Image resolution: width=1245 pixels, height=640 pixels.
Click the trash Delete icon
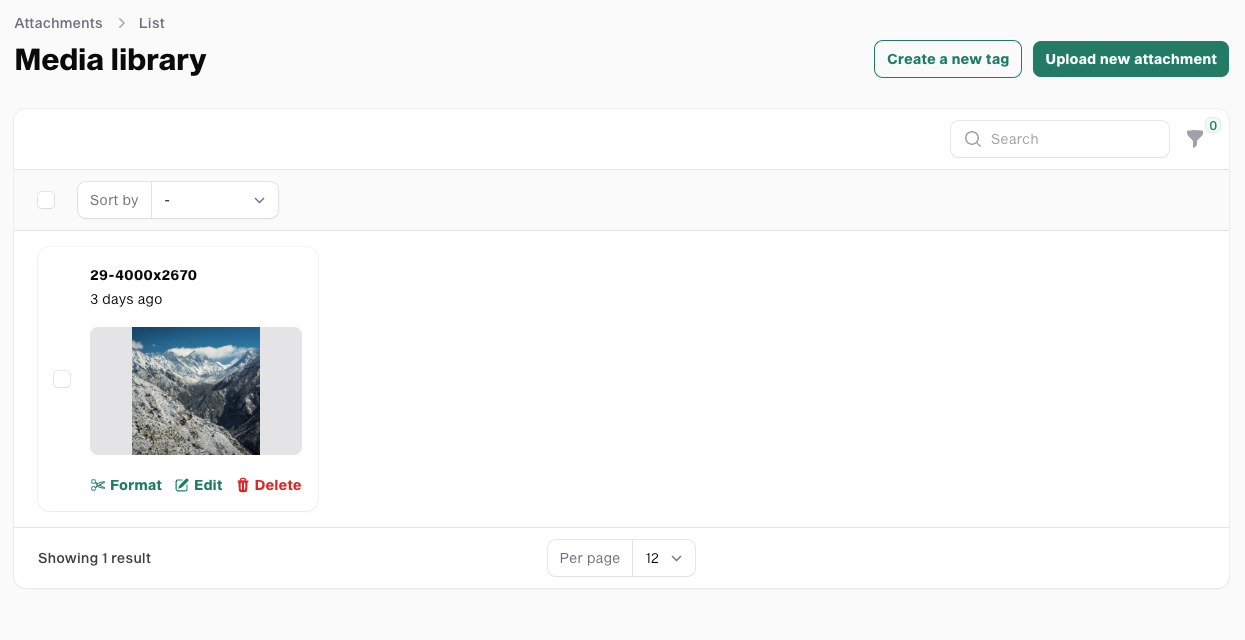[x=243, y=485]
